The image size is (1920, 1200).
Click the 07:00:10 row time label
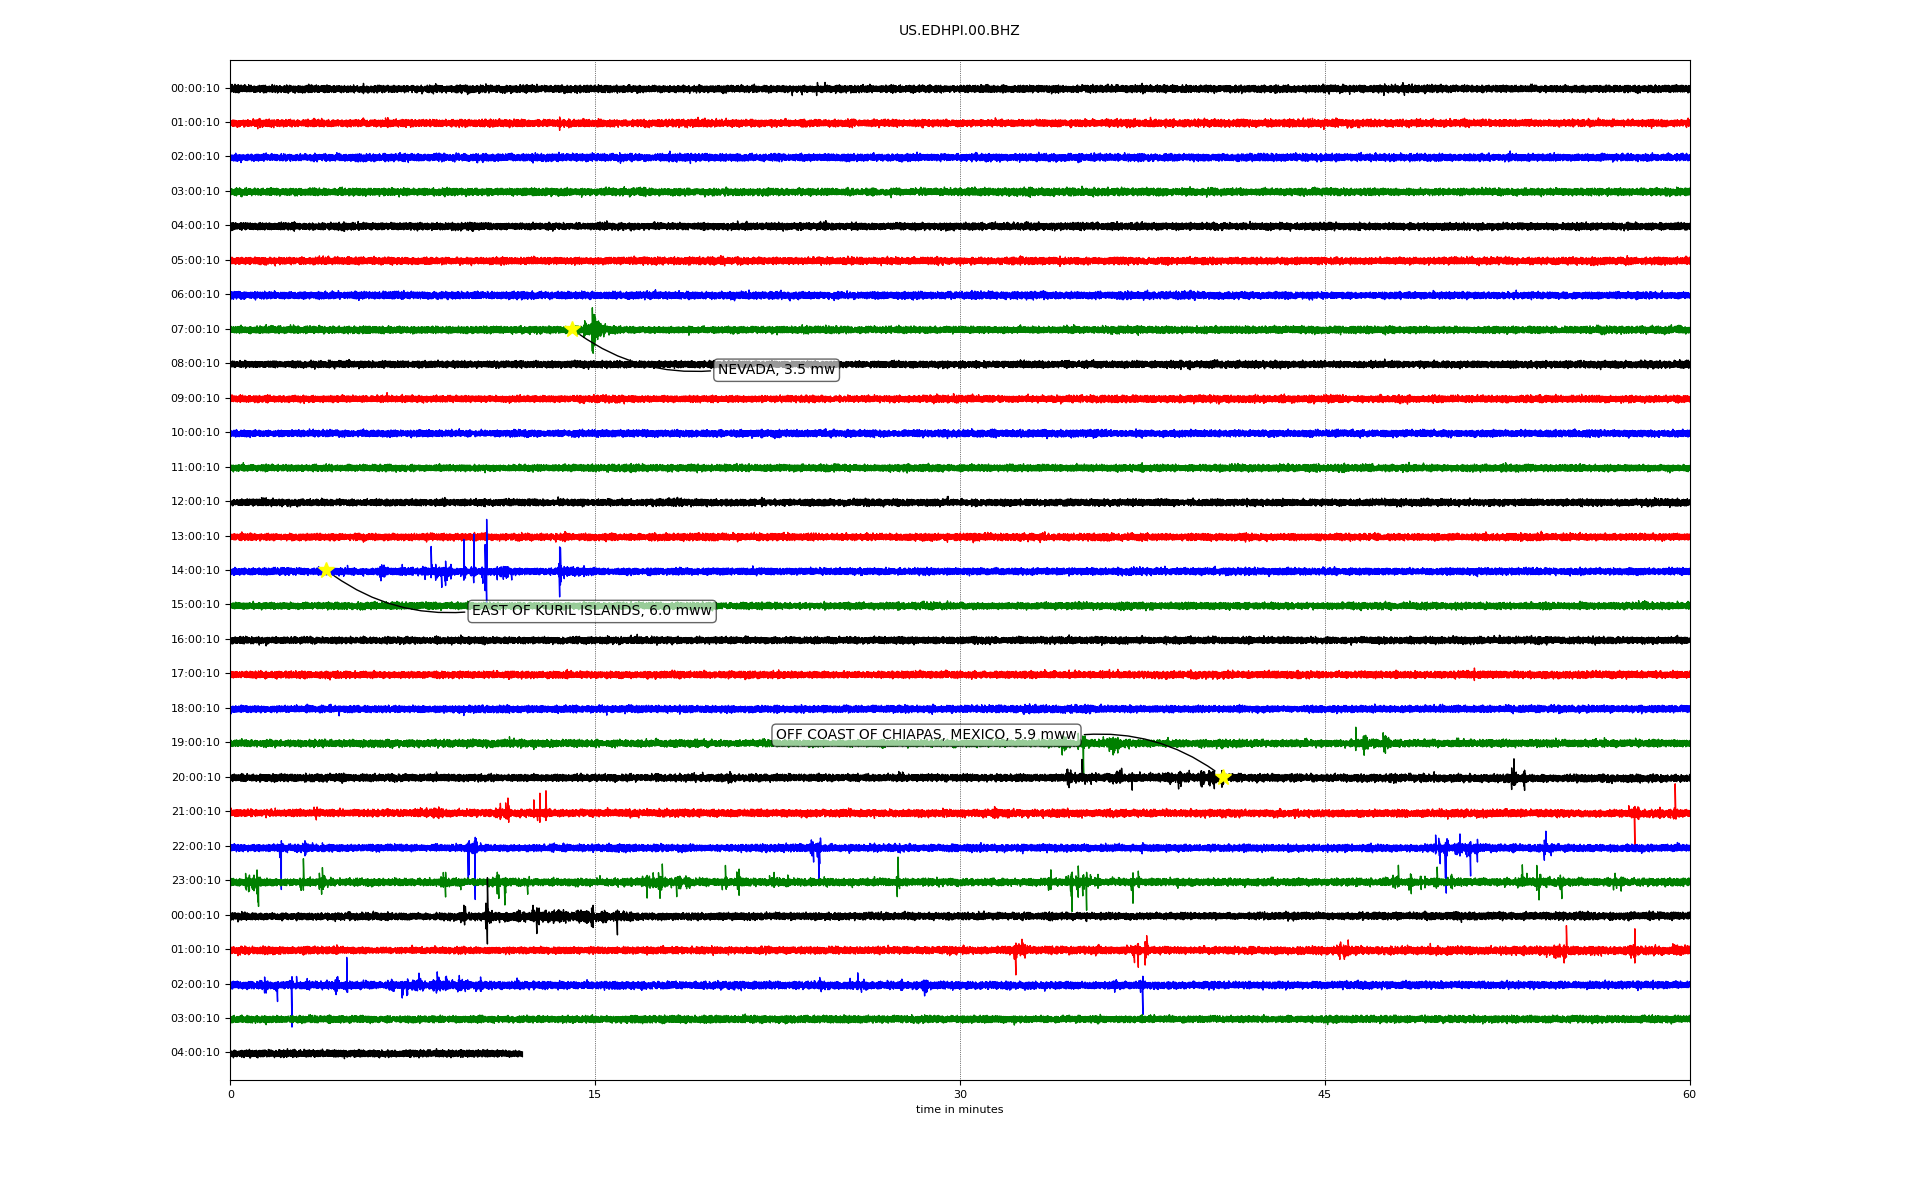(195, 330)
